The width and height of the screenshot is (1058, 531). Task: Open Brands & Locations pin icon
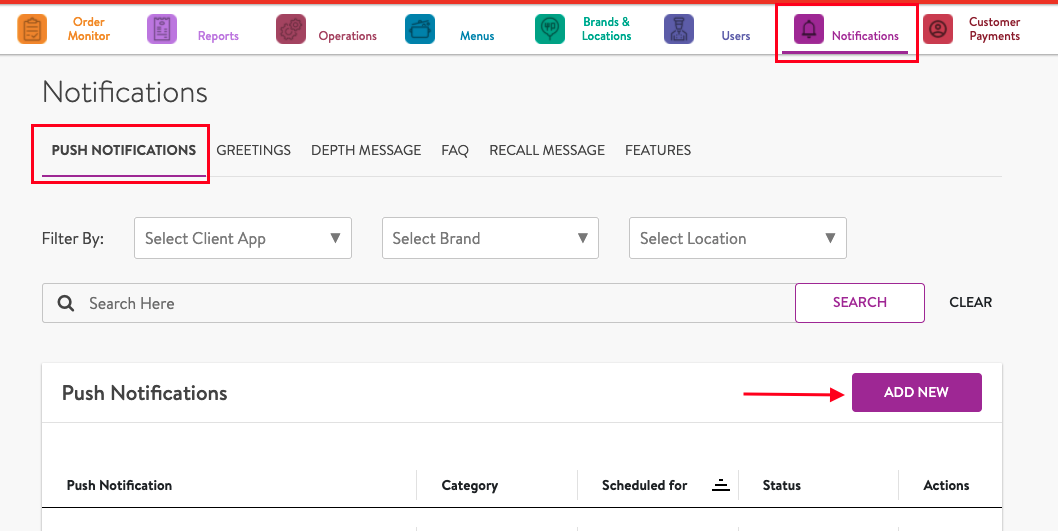click(x=549, y=30)
